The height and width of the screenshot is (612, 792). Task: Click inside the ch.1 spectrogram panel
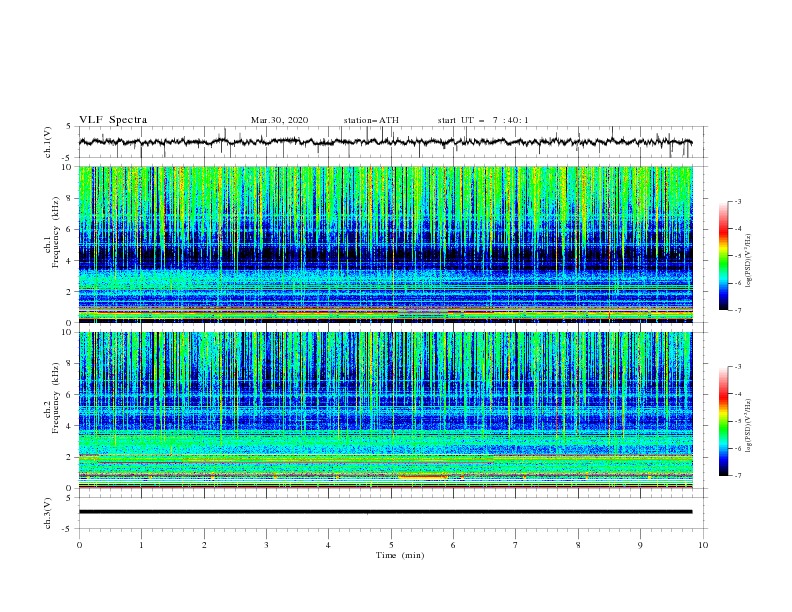point(385,244)
